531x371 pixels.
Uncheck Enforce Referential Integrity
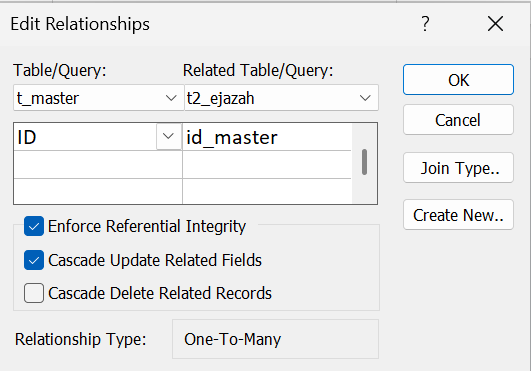34,226
